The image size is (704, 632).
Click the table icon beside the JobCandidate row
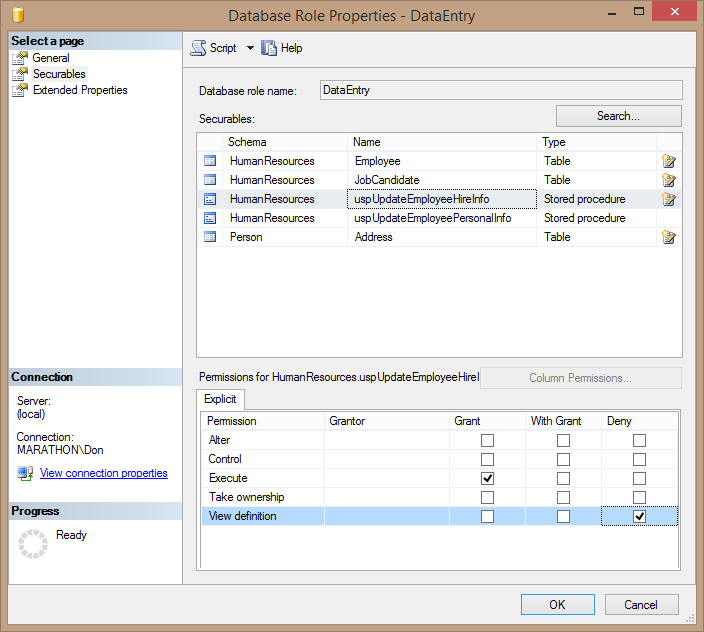pyautogui.click(x=210, y=180)
